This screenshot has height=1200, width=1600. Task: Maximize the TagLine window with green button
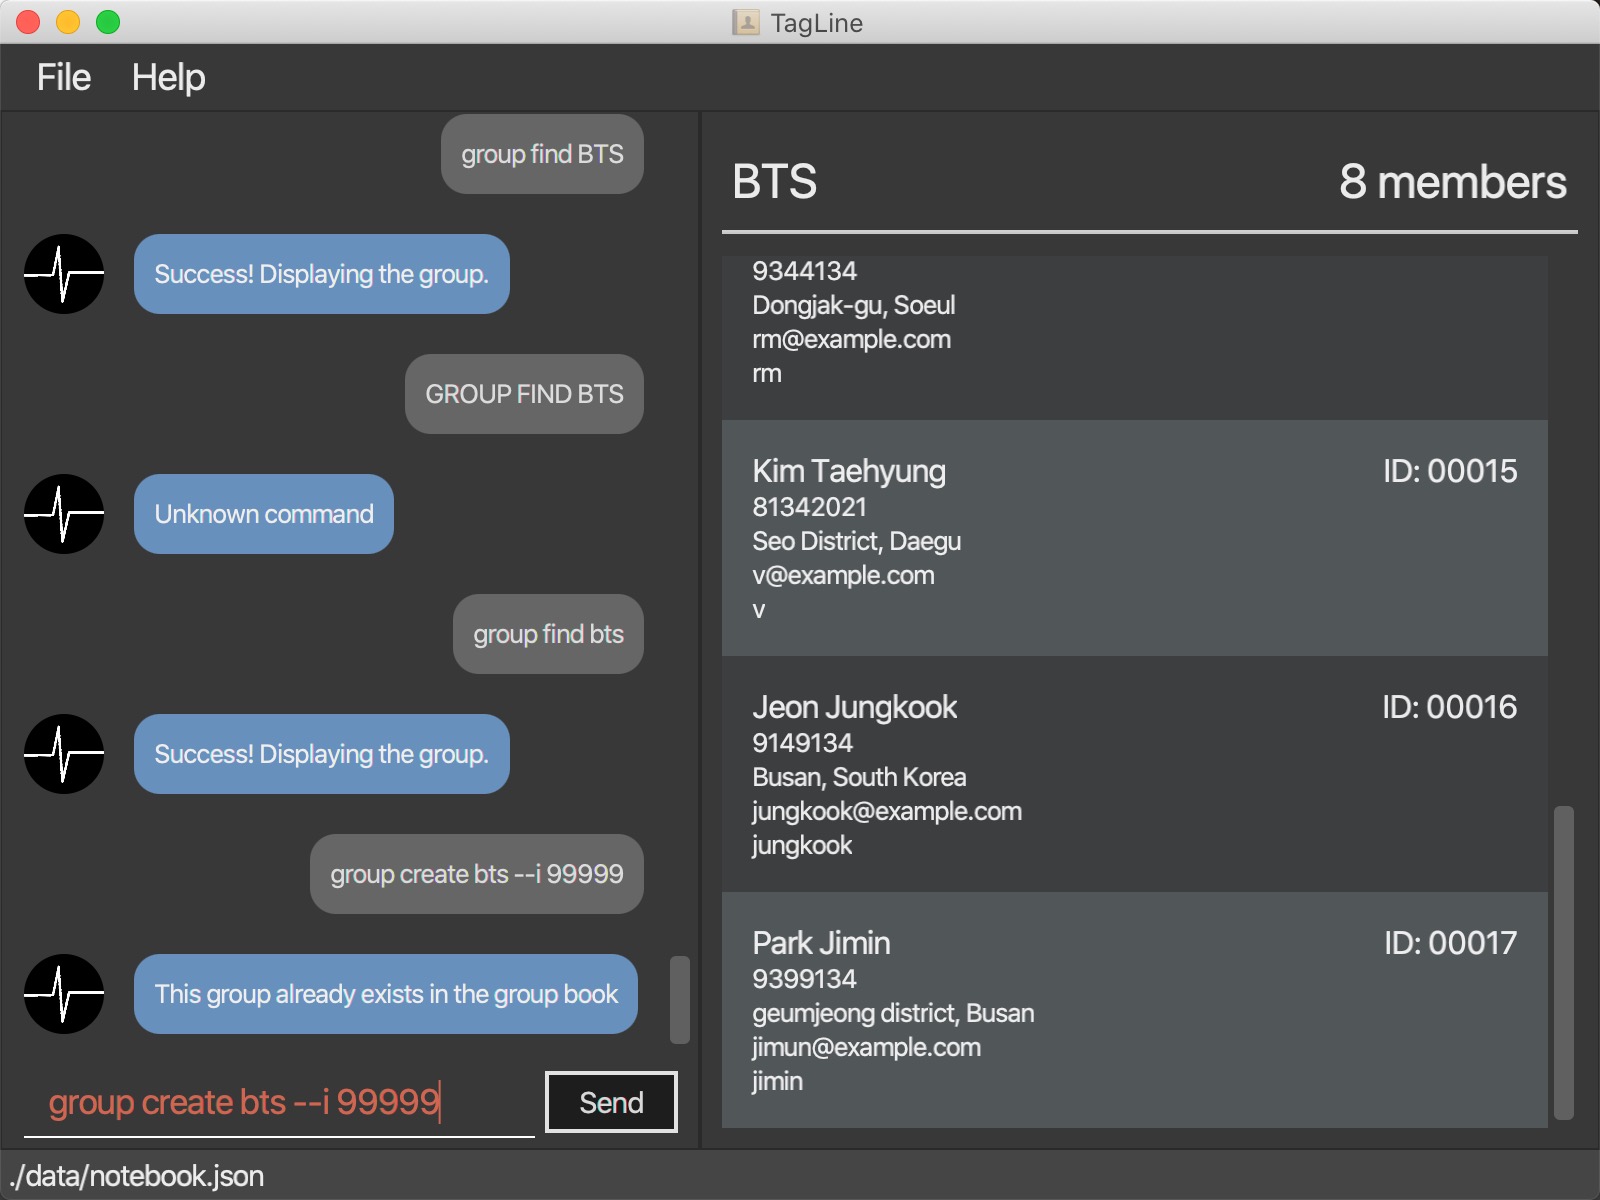[x=108, y=22]
